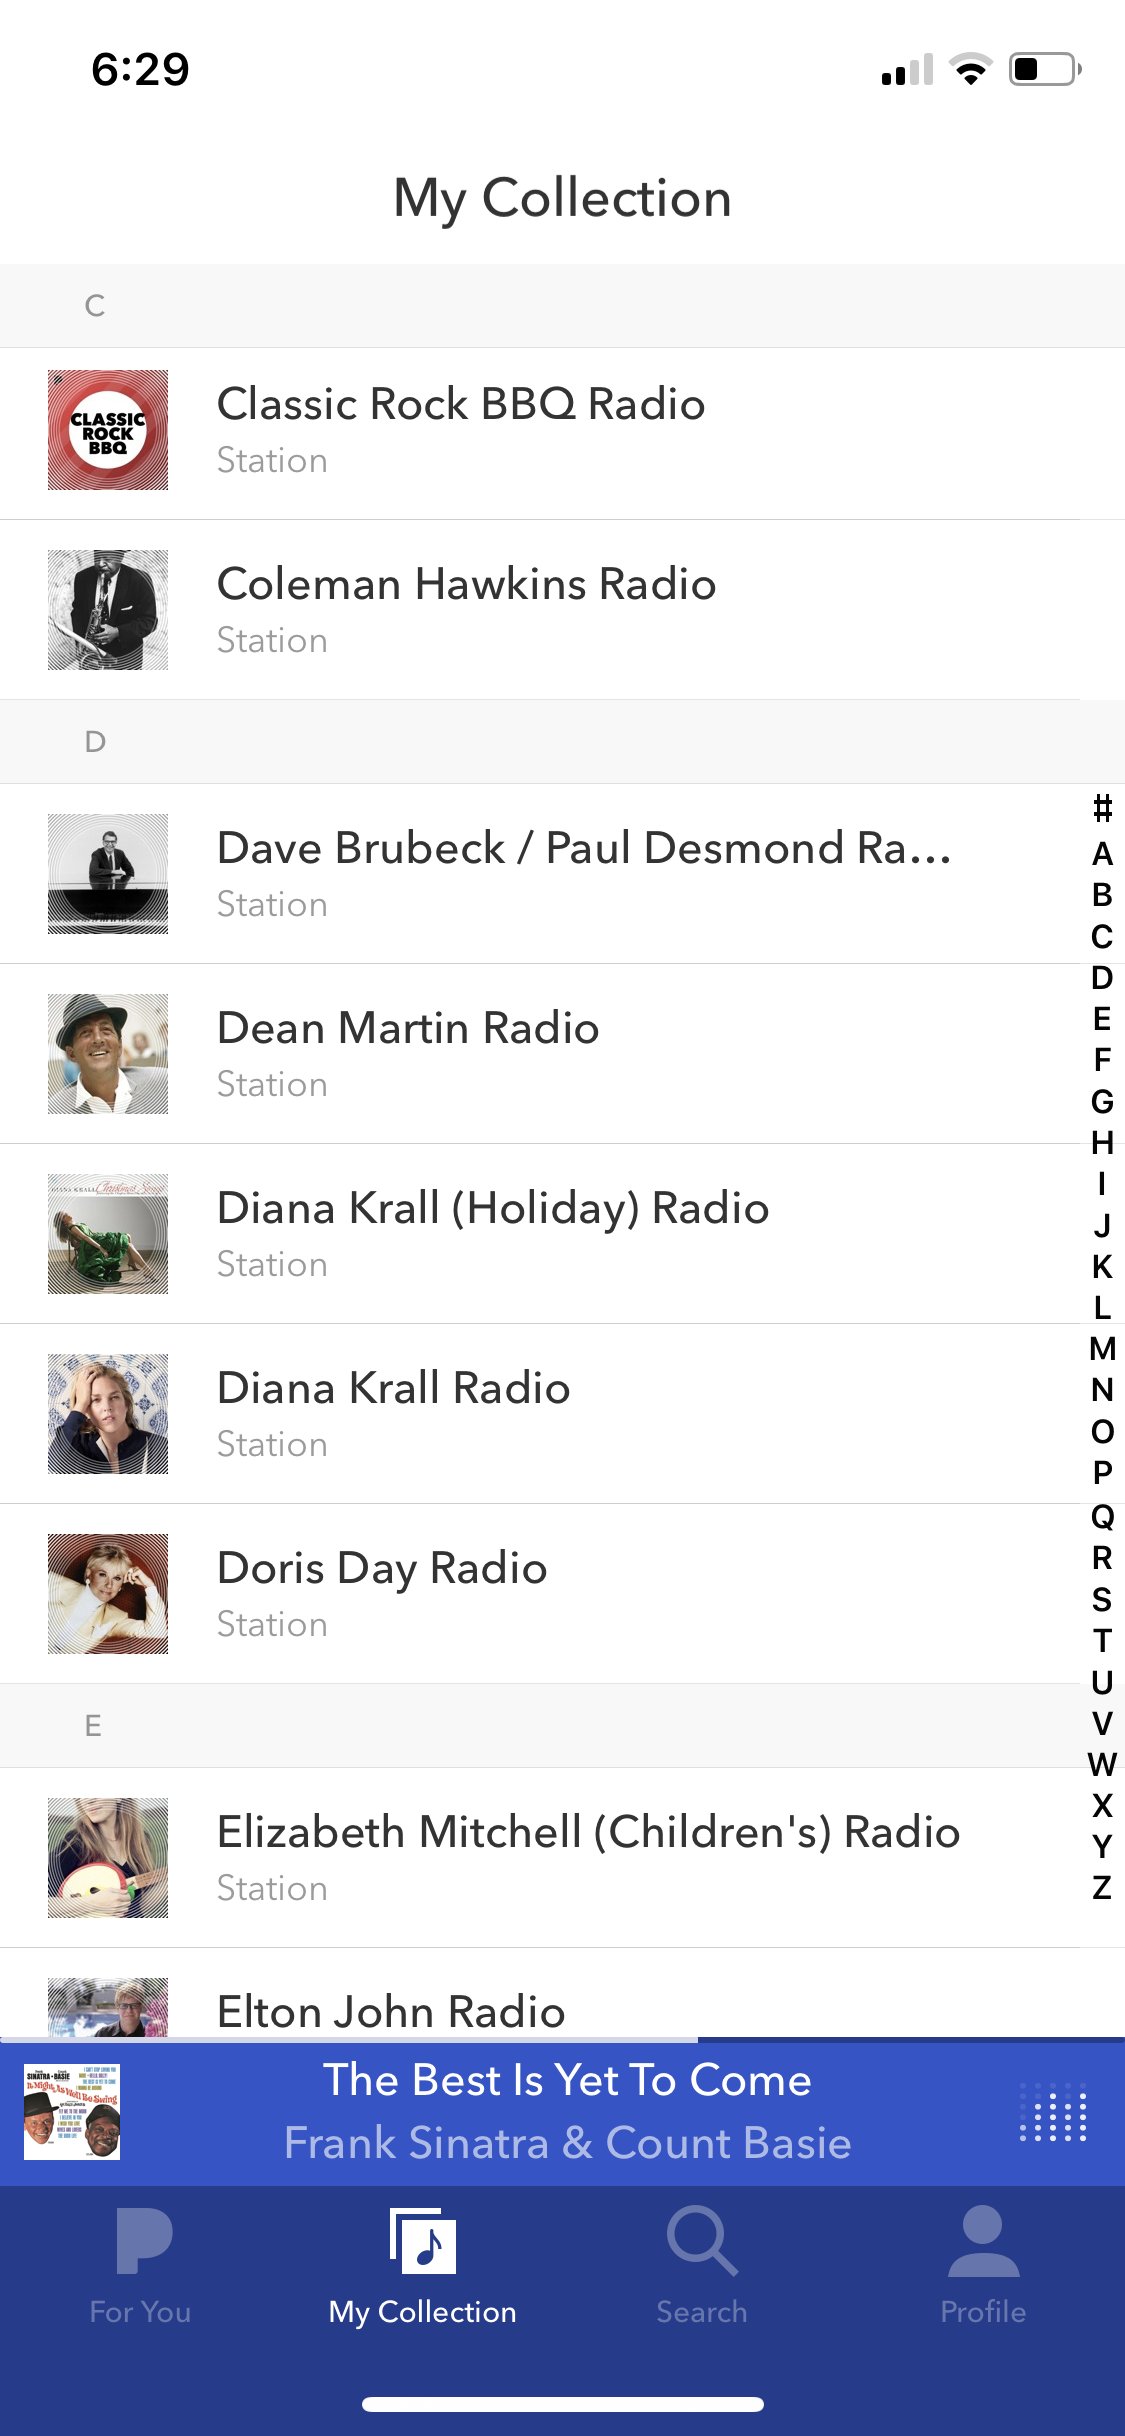1125x2436 pixels.
Task: Tap the song progress bar above mini player
Action: click(x=562, y=2039)
